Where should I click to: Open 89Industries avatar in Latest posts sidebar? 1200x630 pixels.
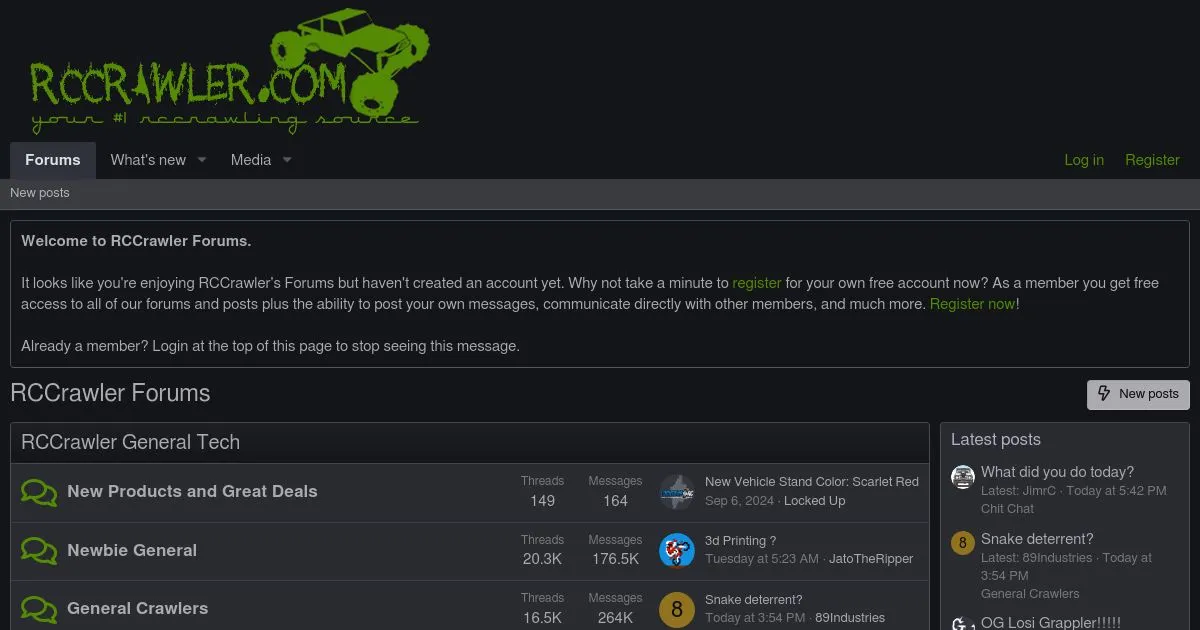click(x=963, y=544)
